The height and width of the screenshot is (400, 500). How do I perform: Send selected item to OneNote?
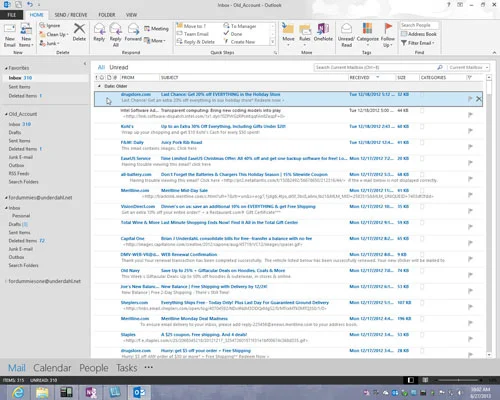click(x=323, y=32)
